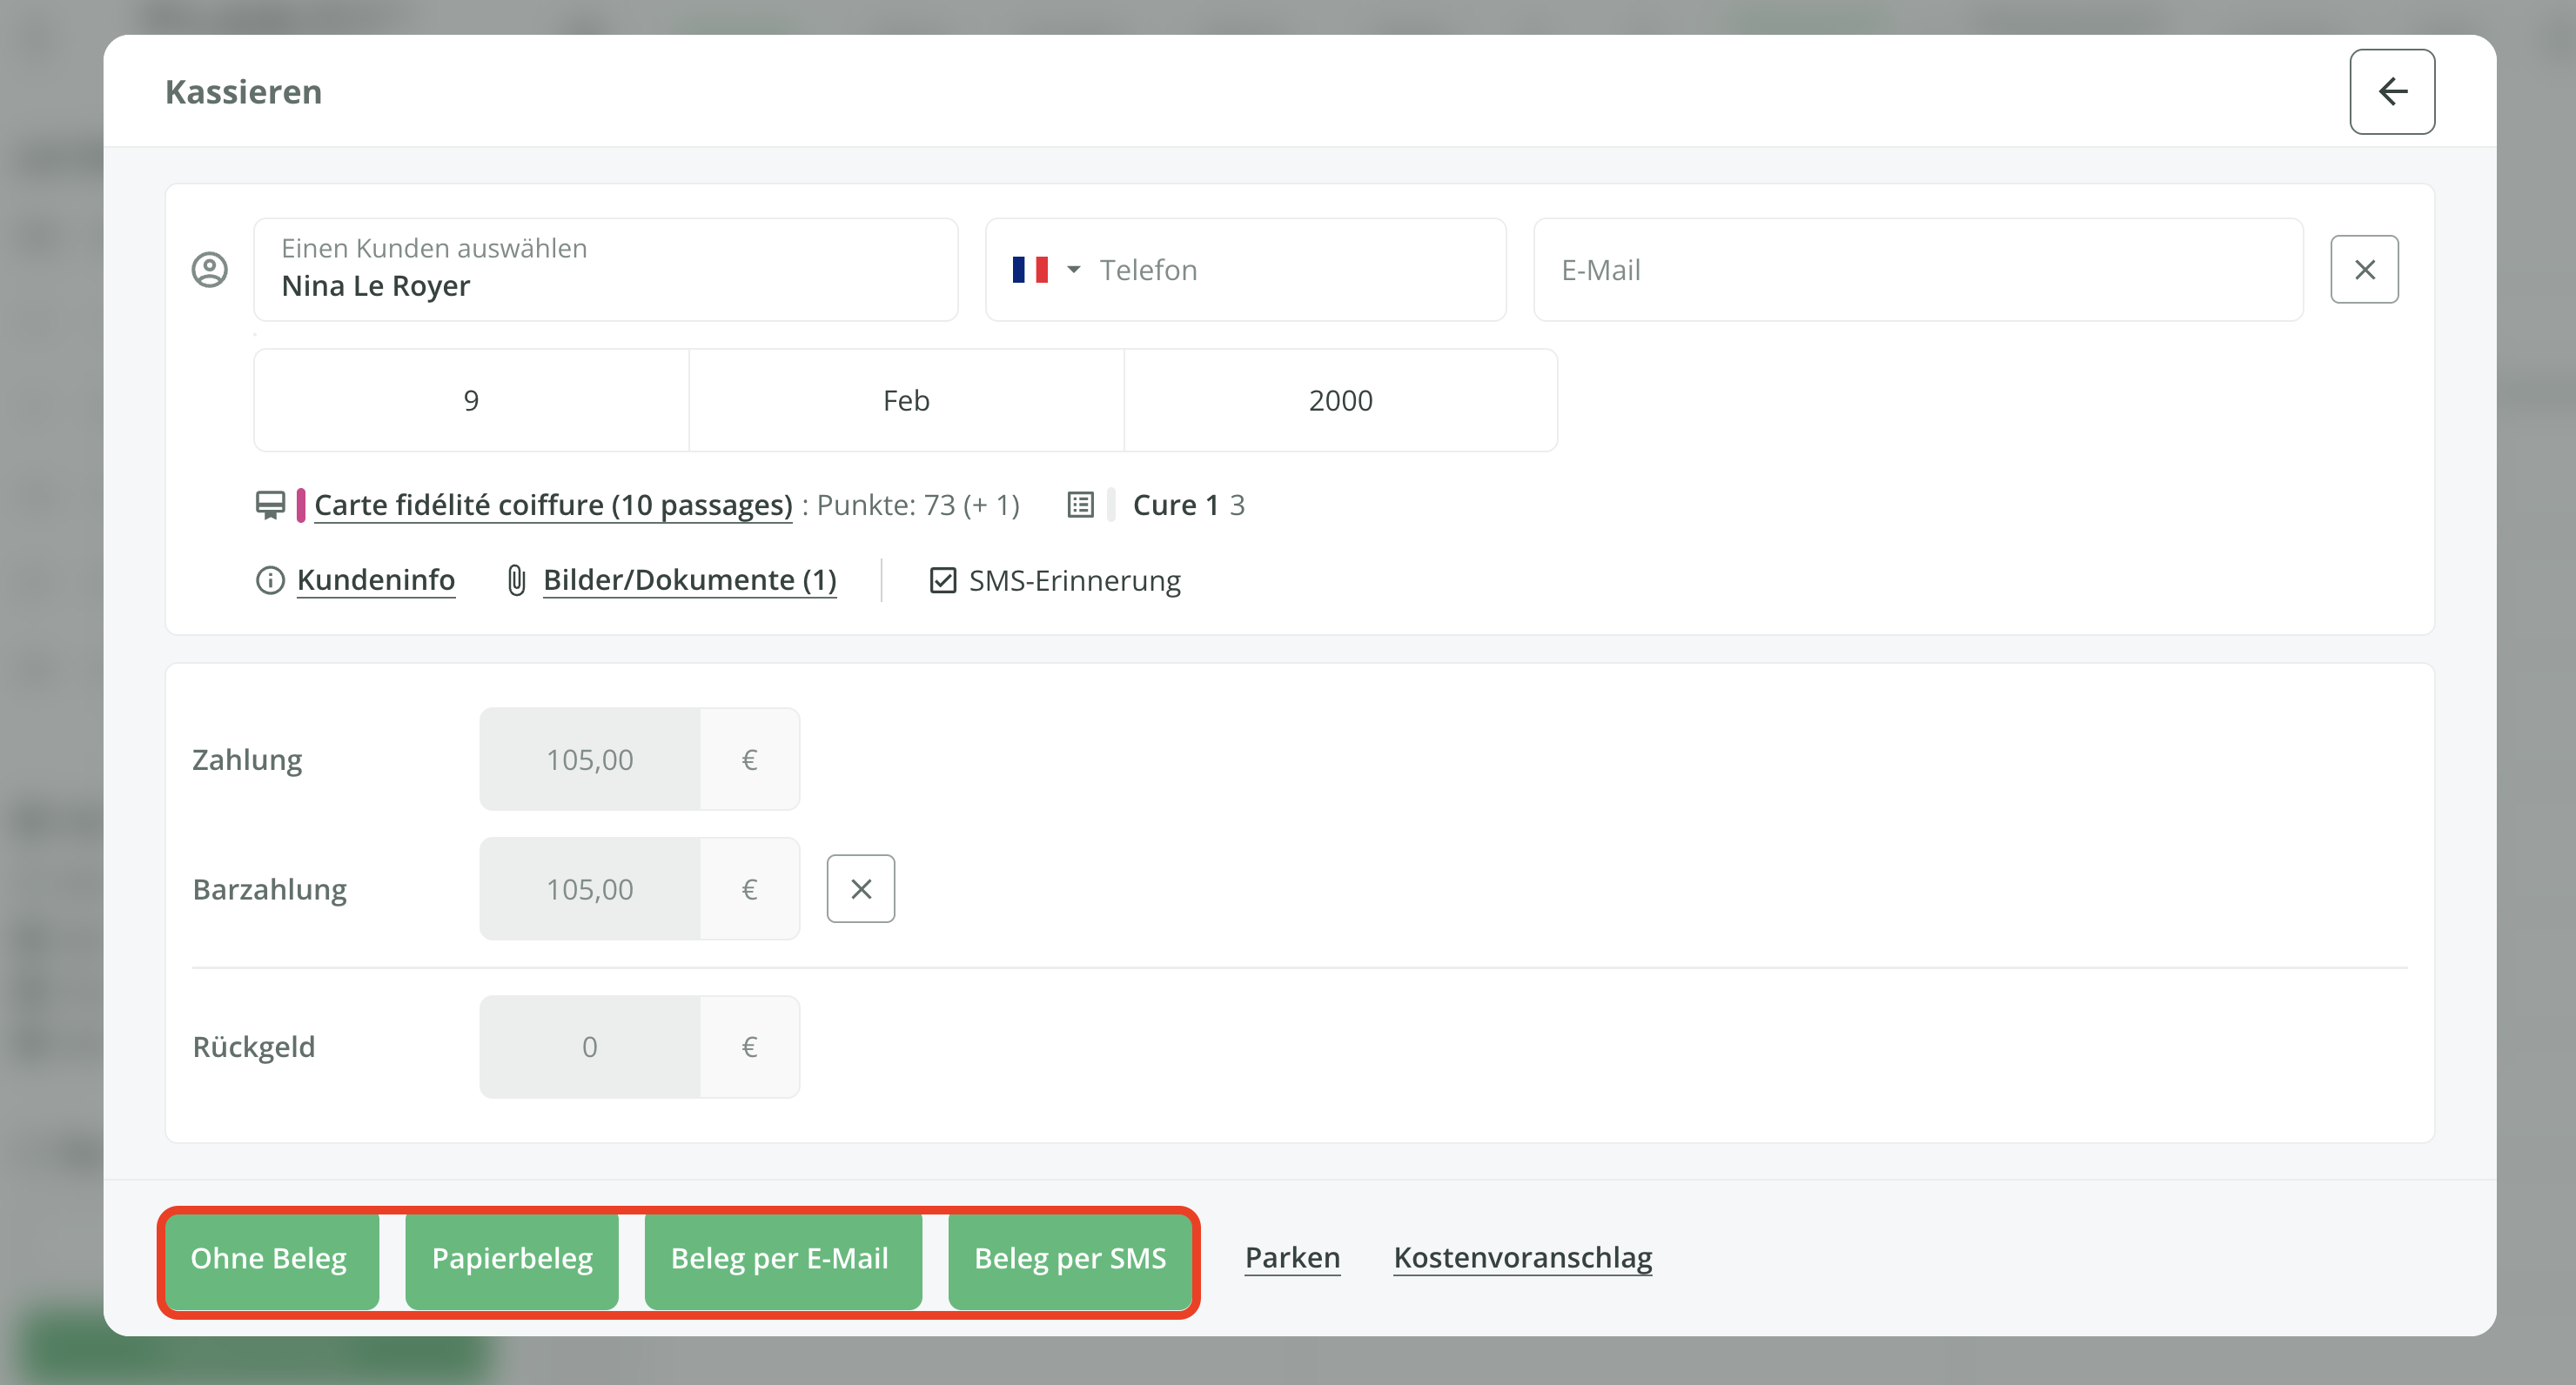The image size is (2576, 1385).
Task: Open the birth month Feb selector
Action: coord(905,400)
